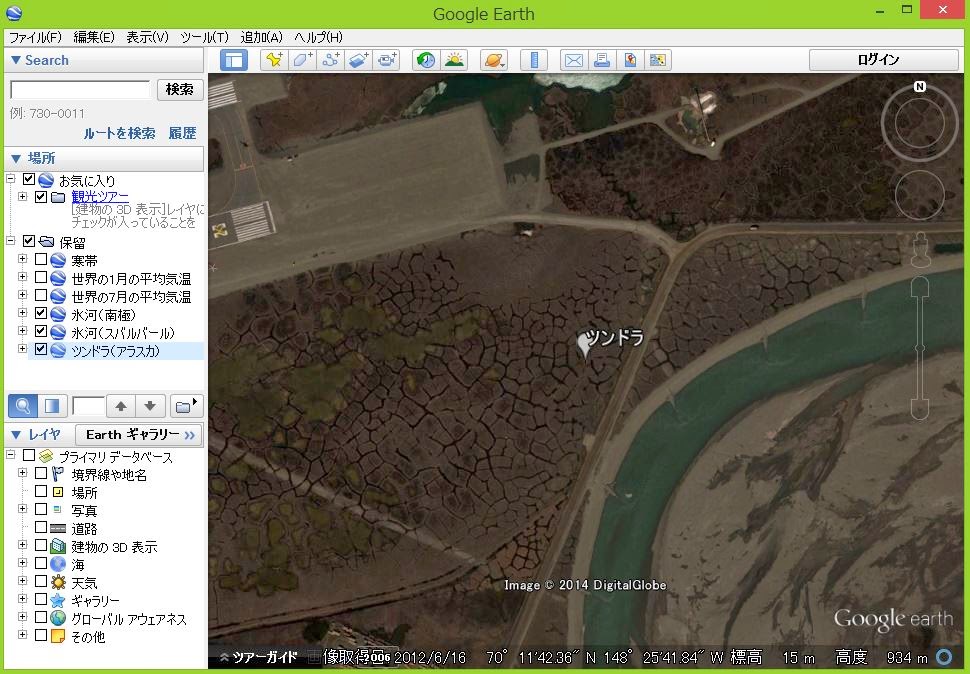The width and height of the screenshot is (970, 674).
Task: Record a tour with the camera icon
Action: [x=387, y=60]
